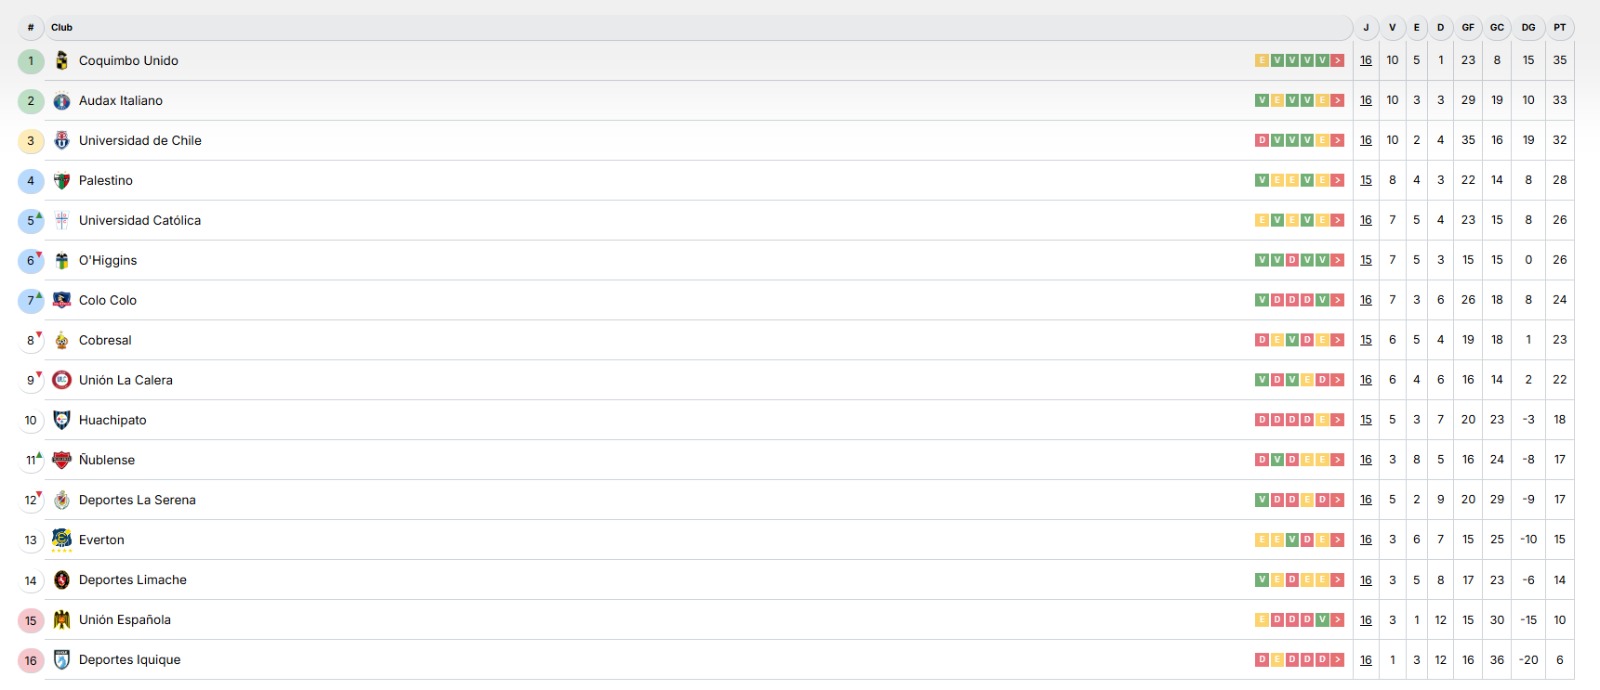Click the Deportes La Serena club crest
Viewport: 1600px width, 690px height.
62,500
